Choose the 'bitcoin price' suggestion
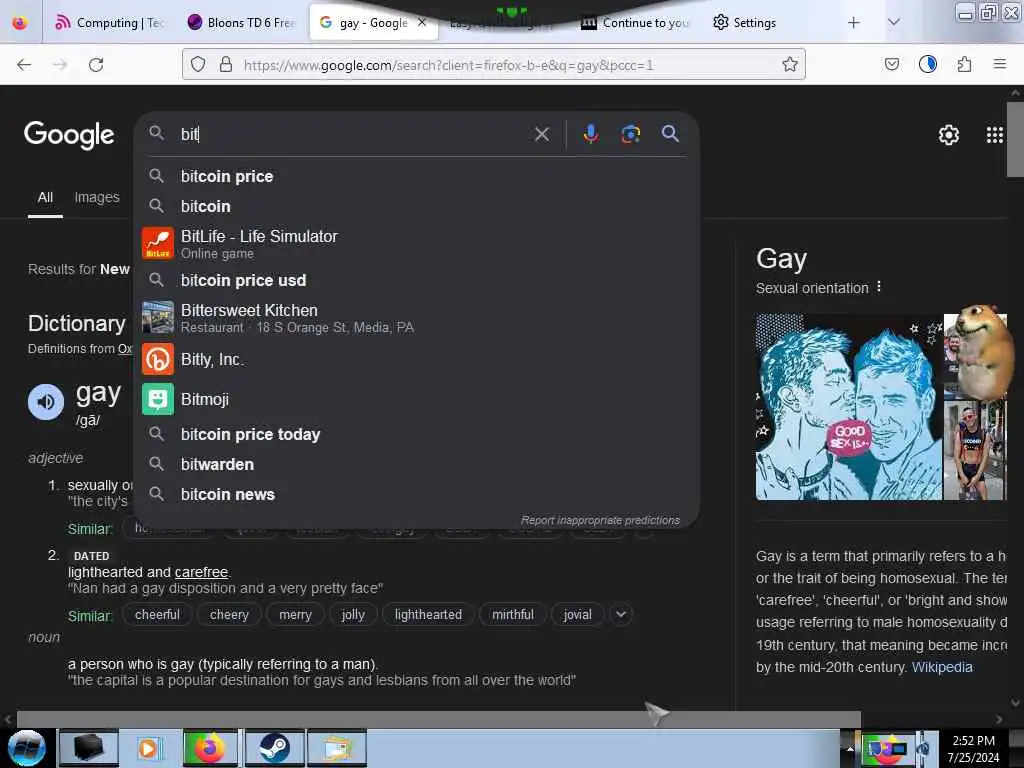This screenshot has width=1024, height=768. [x=416, y=176]
